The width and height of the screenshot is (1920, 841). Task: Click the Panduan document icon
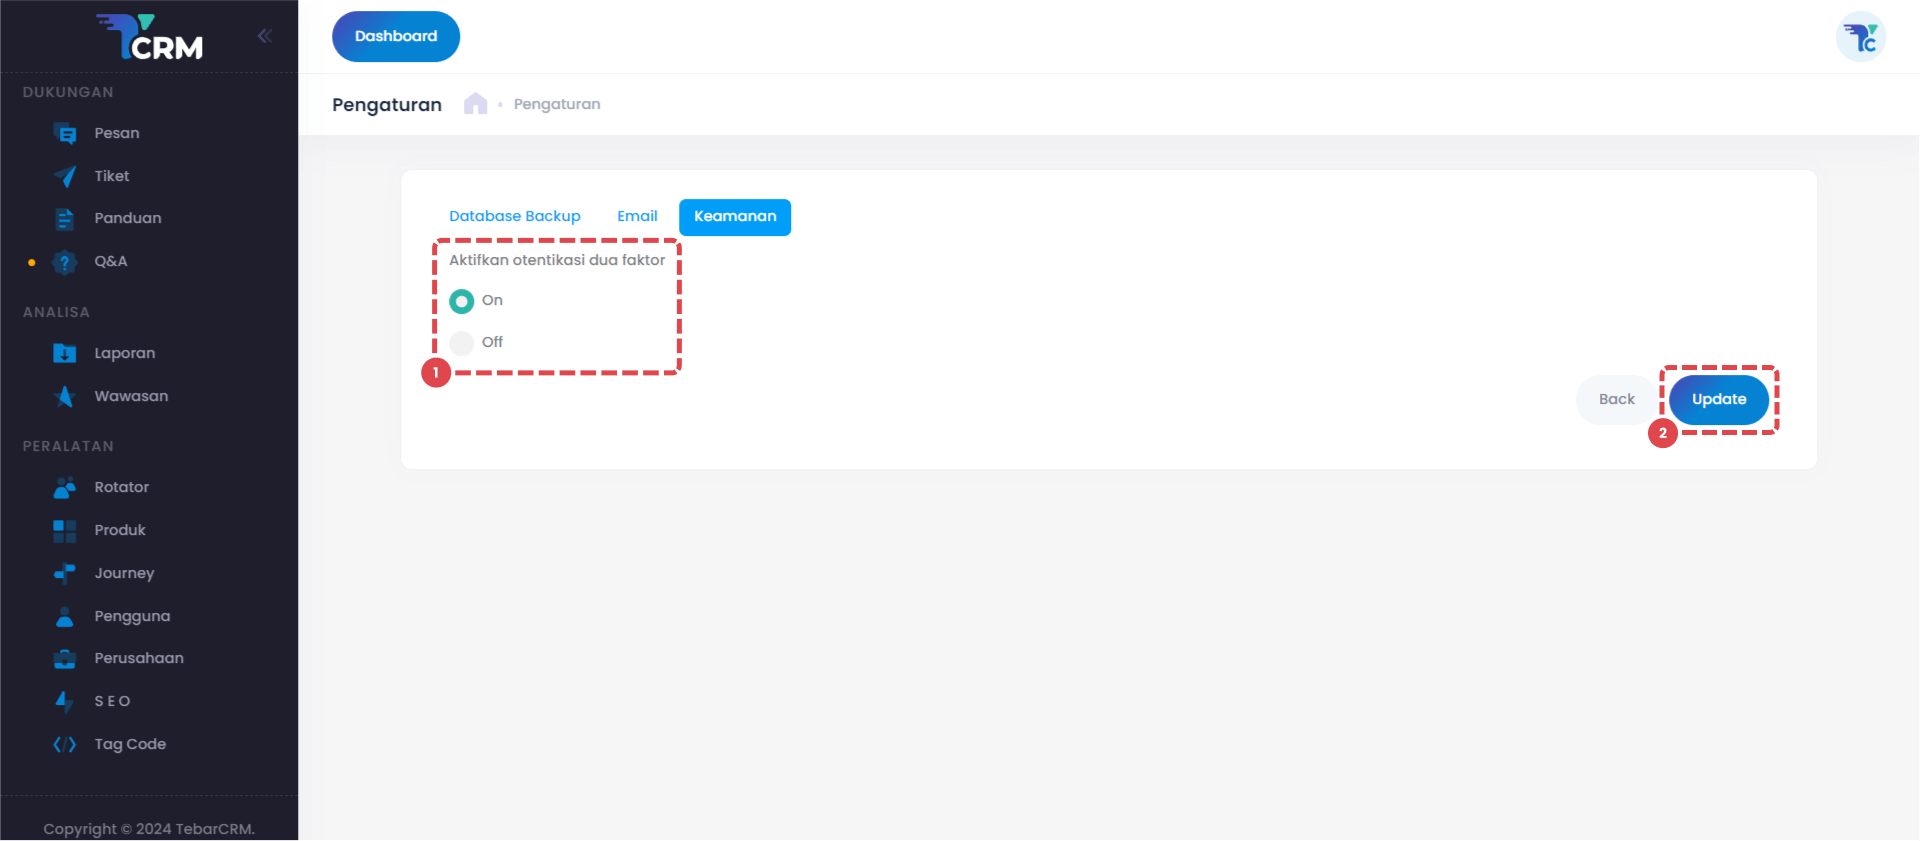click(x=65, y=219)
